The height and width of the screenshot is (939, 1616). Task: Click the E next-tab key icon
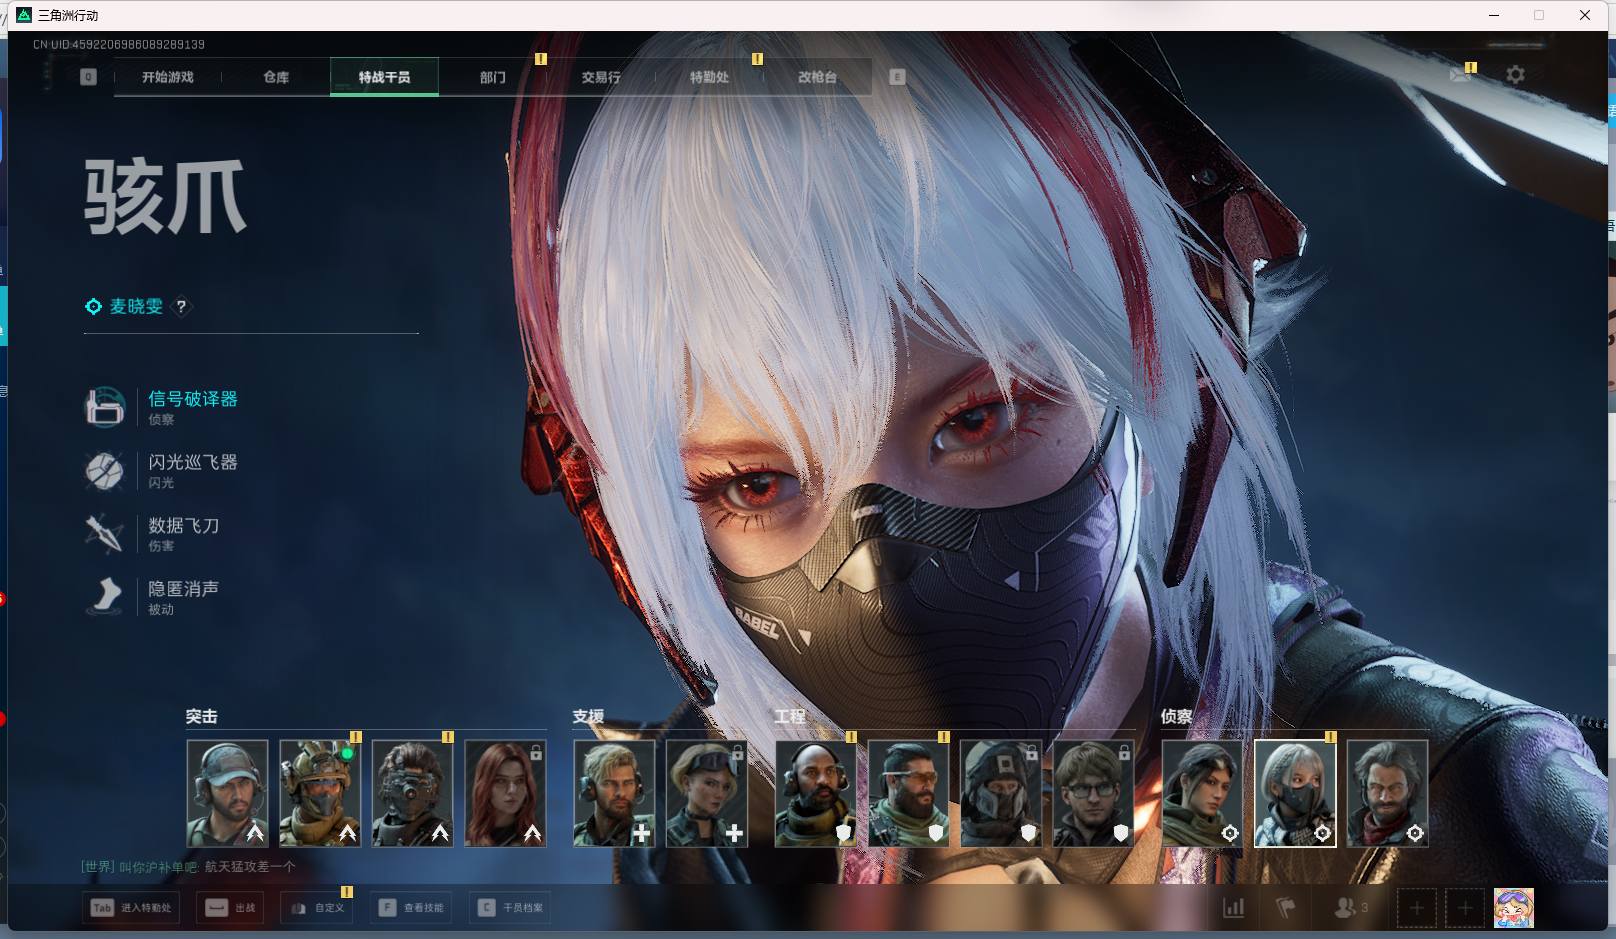(897, 77)
